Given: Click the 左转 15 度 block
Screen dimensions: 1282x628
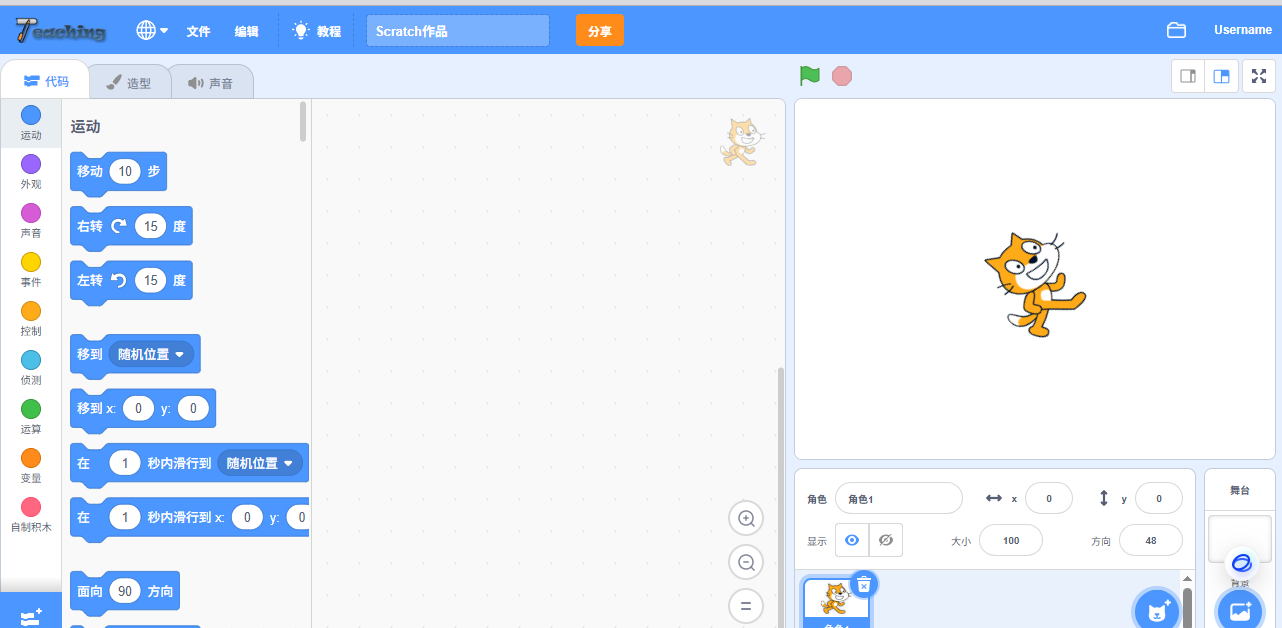Looking at the screenshot, I should click(x=131, y=281).
